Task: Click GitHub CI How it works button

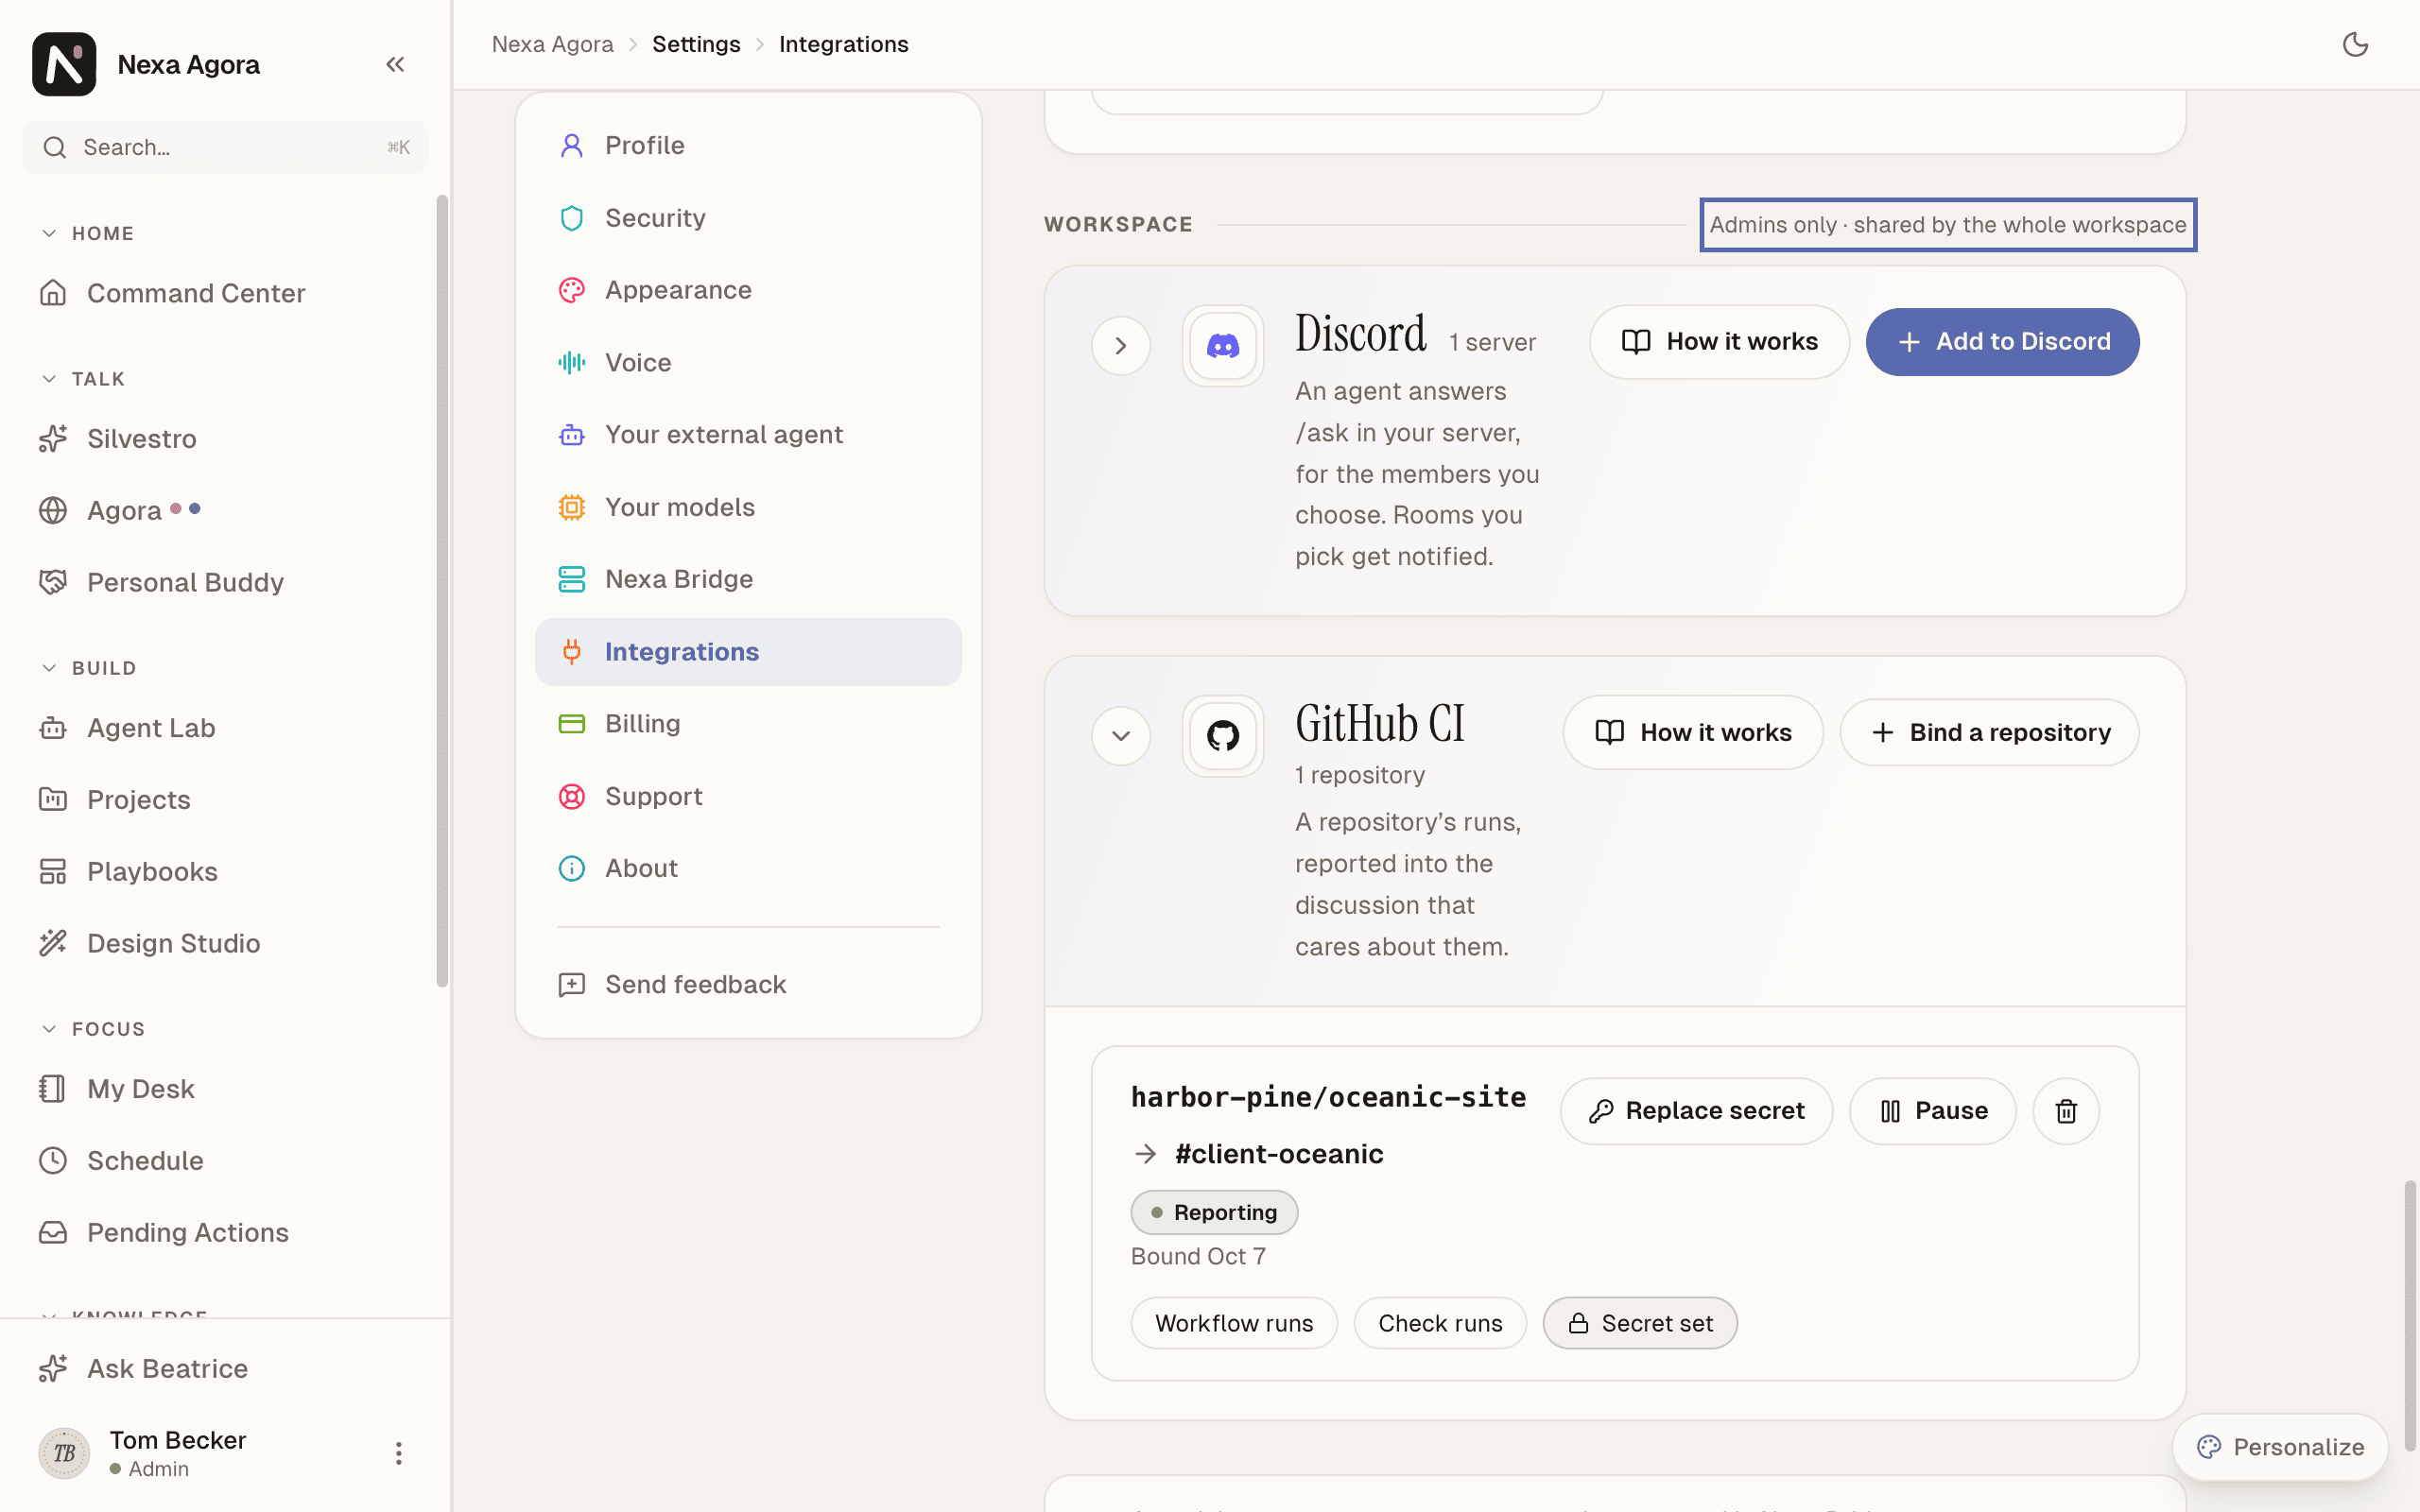Action: [1693, 732]
